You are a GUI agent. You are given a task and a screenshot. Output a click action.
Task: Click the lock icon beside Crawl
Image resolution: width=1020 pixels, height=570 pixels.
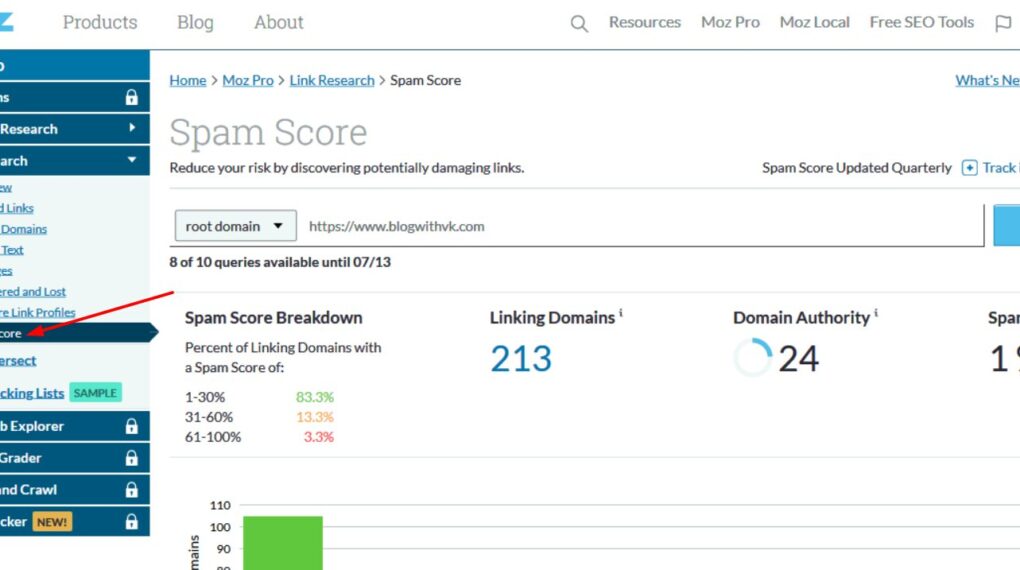pyautogui.click(x=131, y=490)
